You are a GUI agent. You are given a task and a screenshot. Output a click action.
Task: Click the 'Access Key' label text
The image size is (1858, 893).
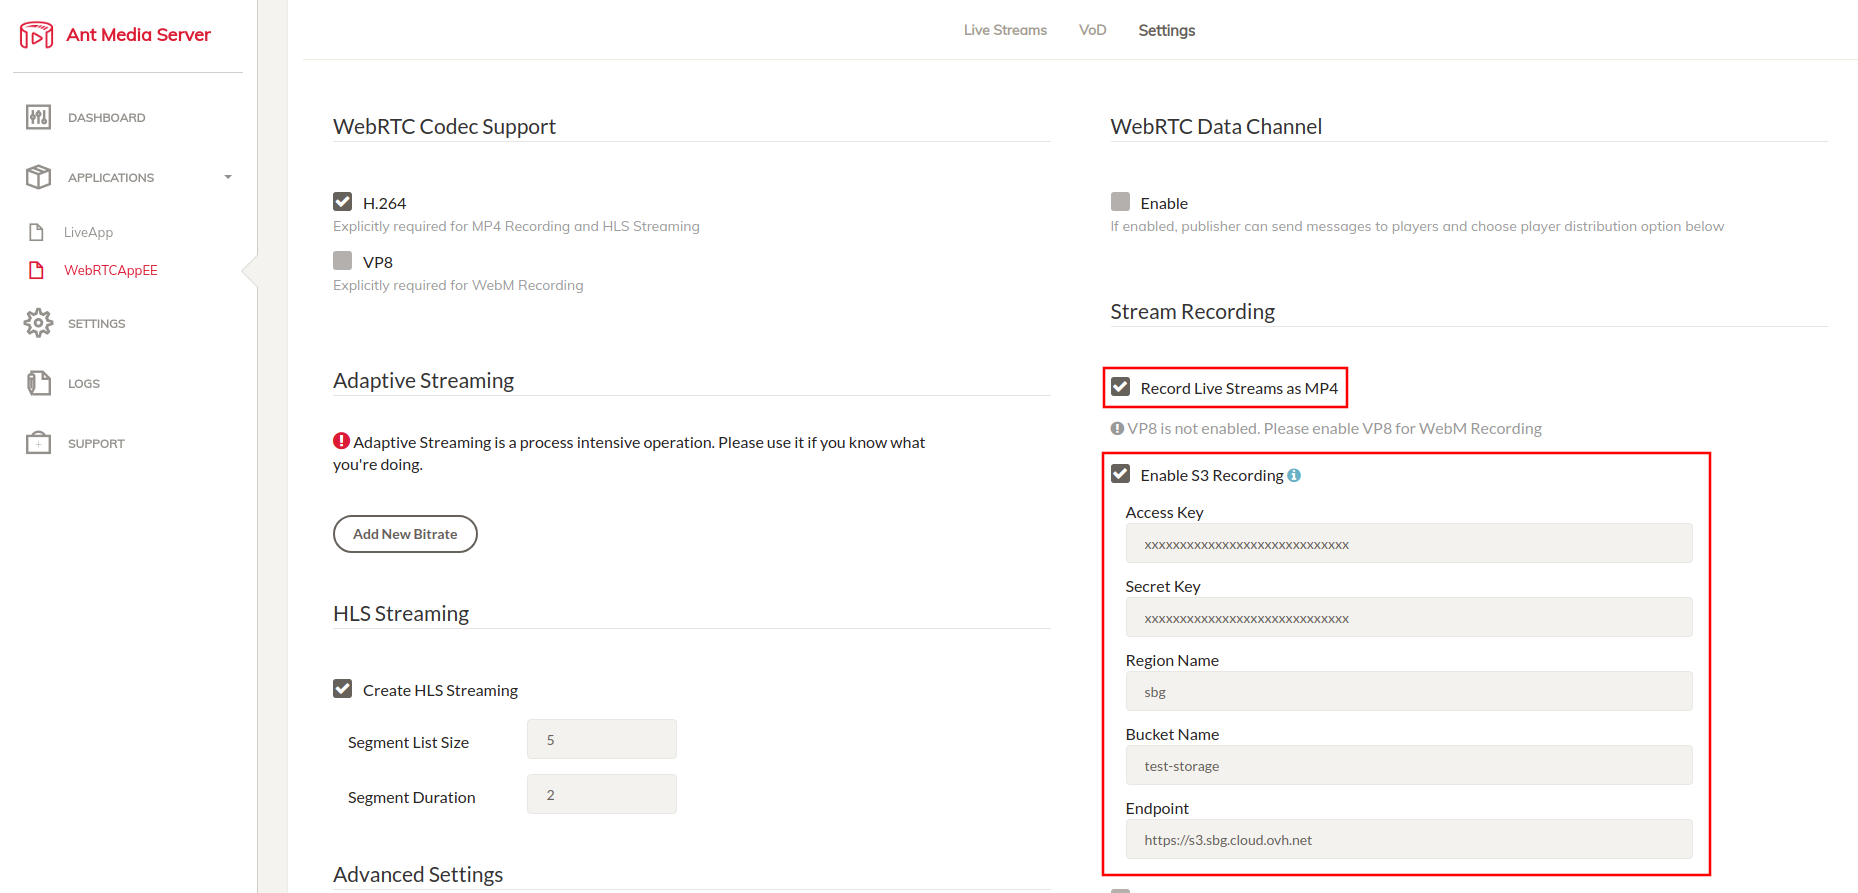point(1164,512)
